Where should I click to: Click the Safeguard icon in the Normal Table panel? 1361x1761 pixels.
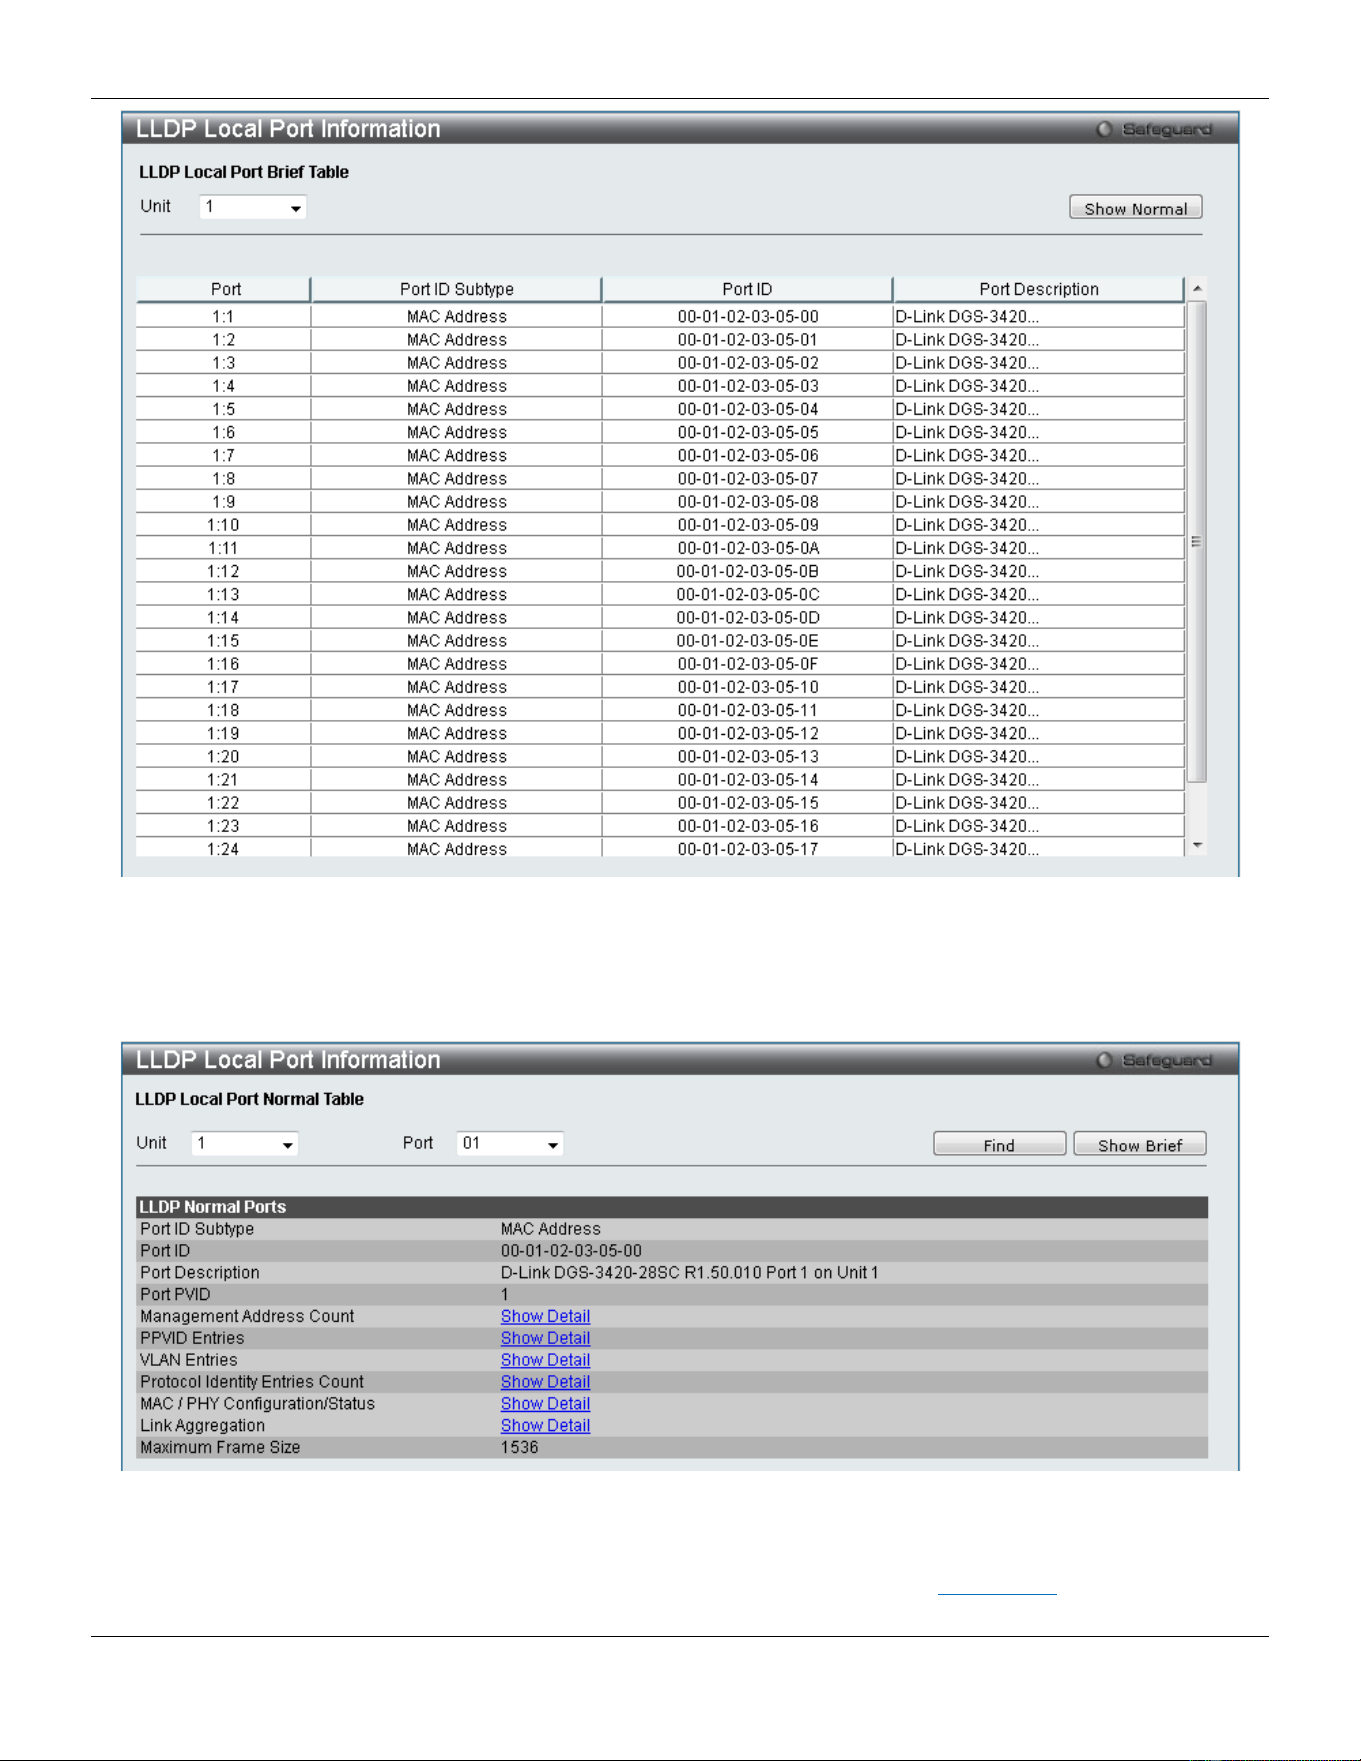click(x=1104, y=1060)
